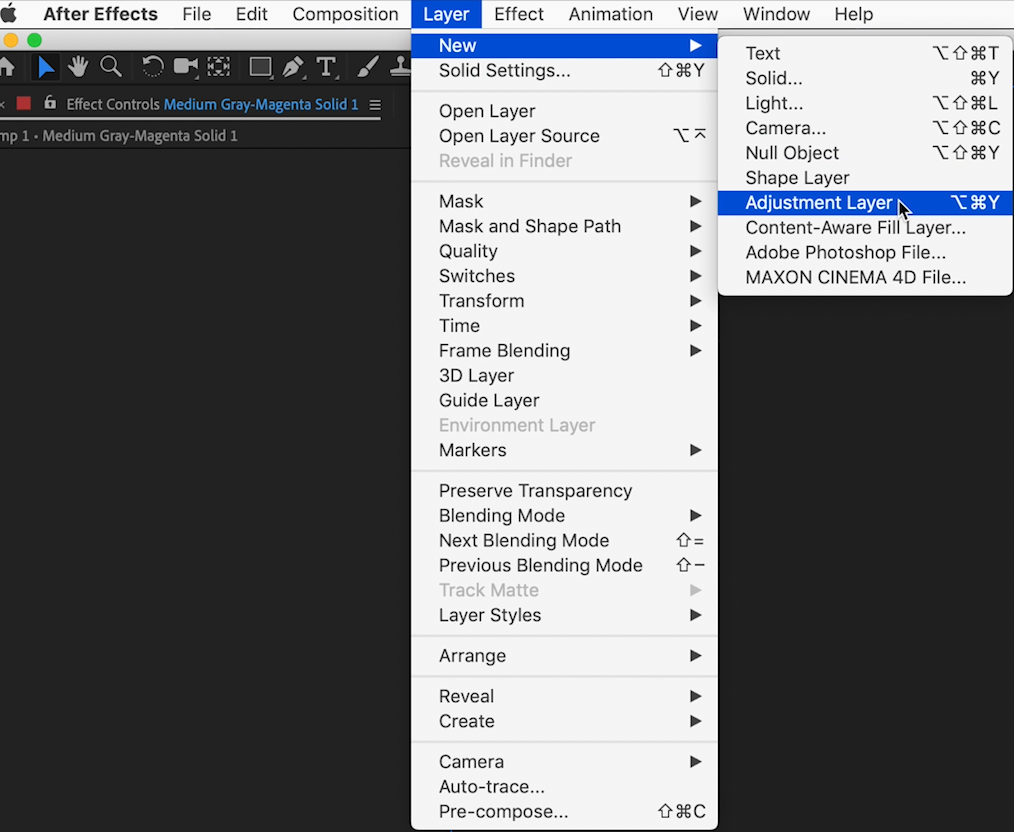This screenshot has width=1014, height=832.
Task: Select the Zoom magnifier tool
Action: [x=110, y=67]
